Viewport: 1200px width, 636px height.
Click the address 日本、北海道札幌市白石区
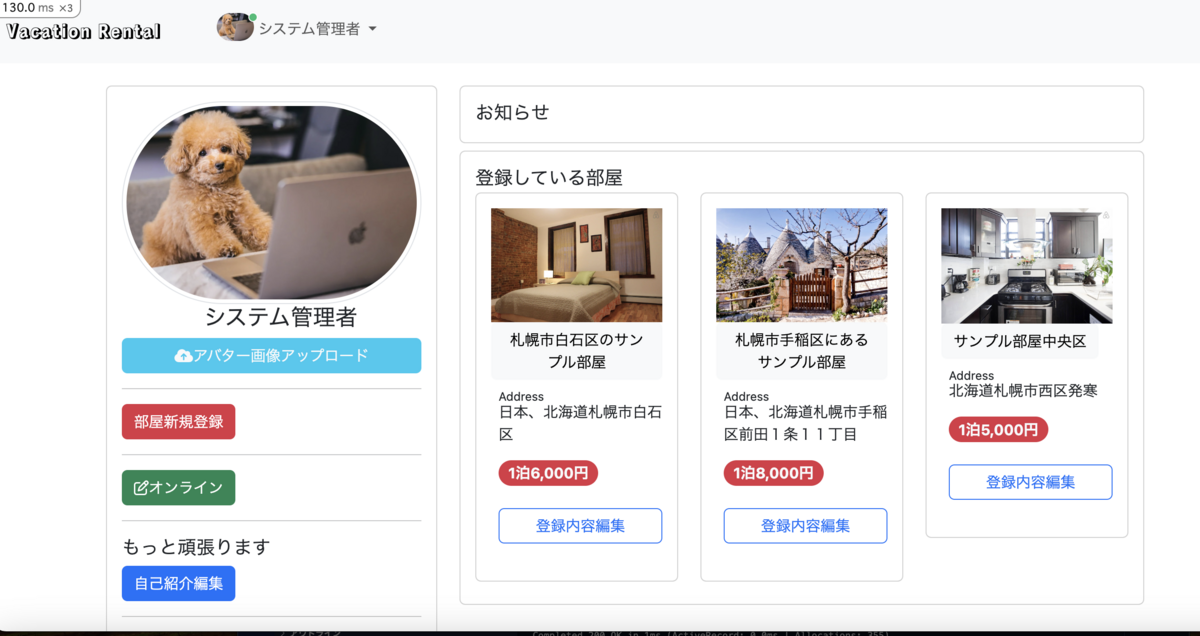(580, 423)
